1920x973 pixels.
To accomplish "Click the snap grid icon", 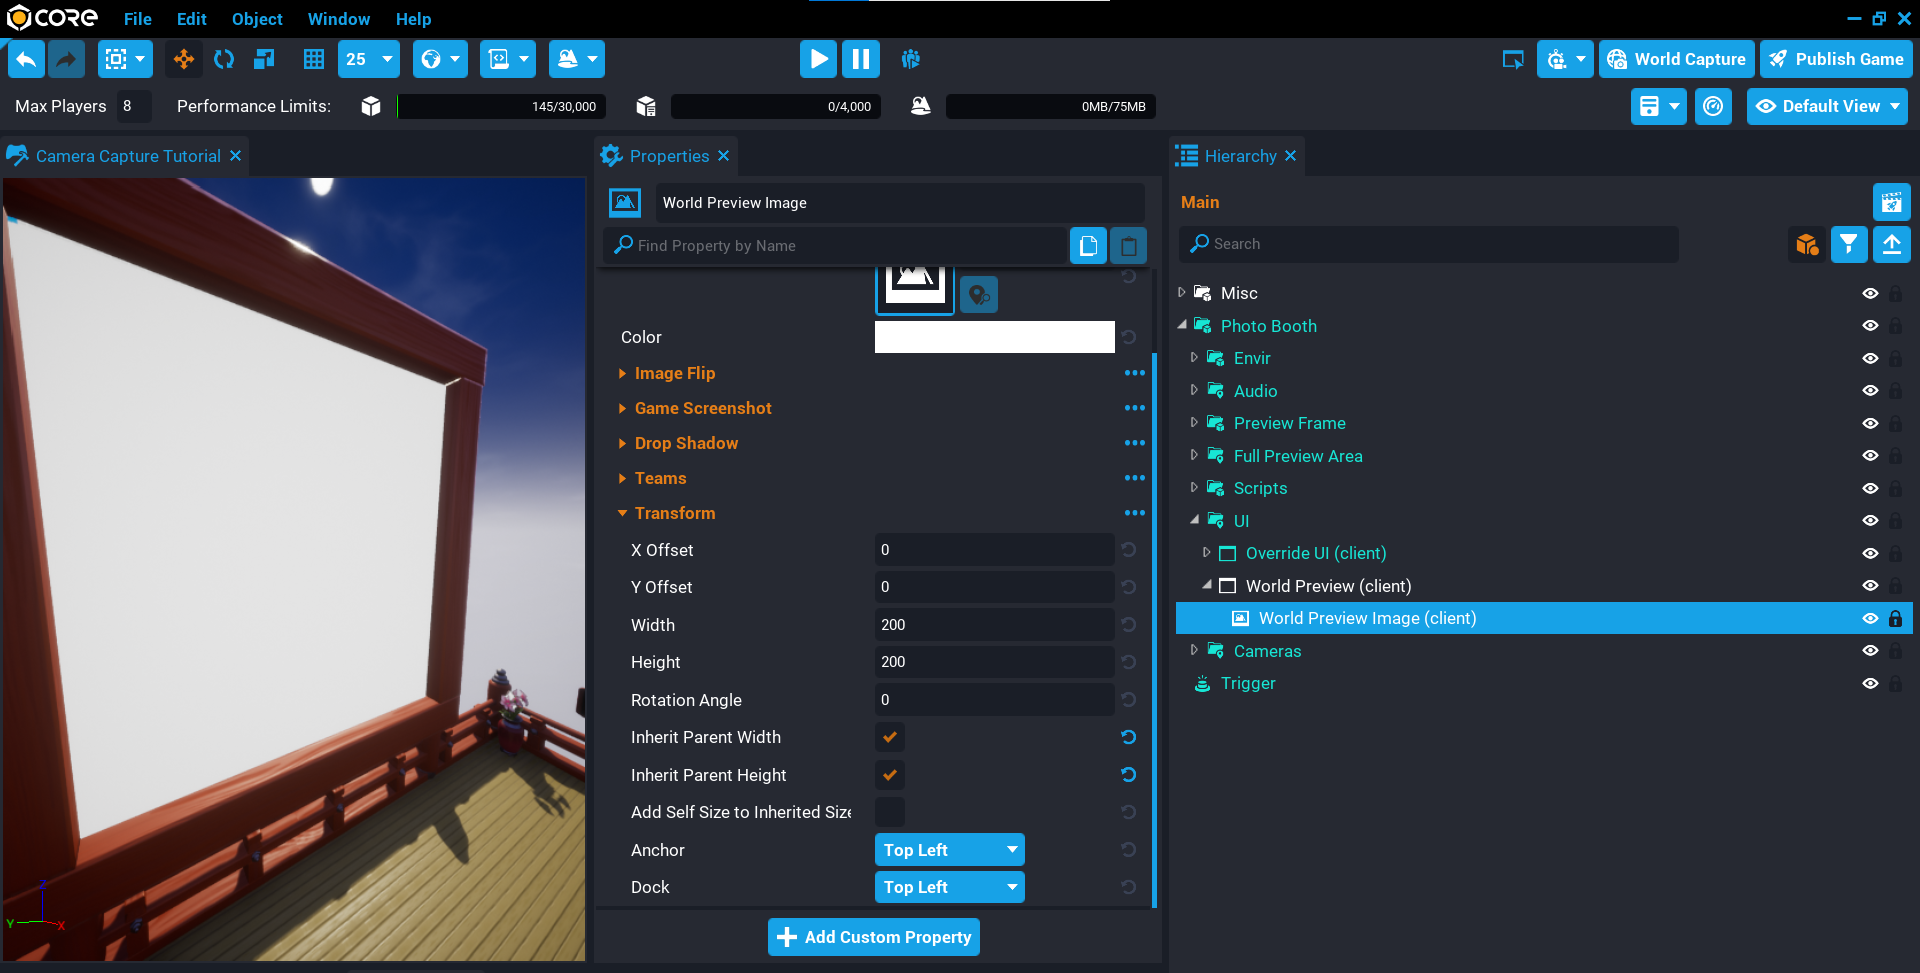I will [313, 59].
